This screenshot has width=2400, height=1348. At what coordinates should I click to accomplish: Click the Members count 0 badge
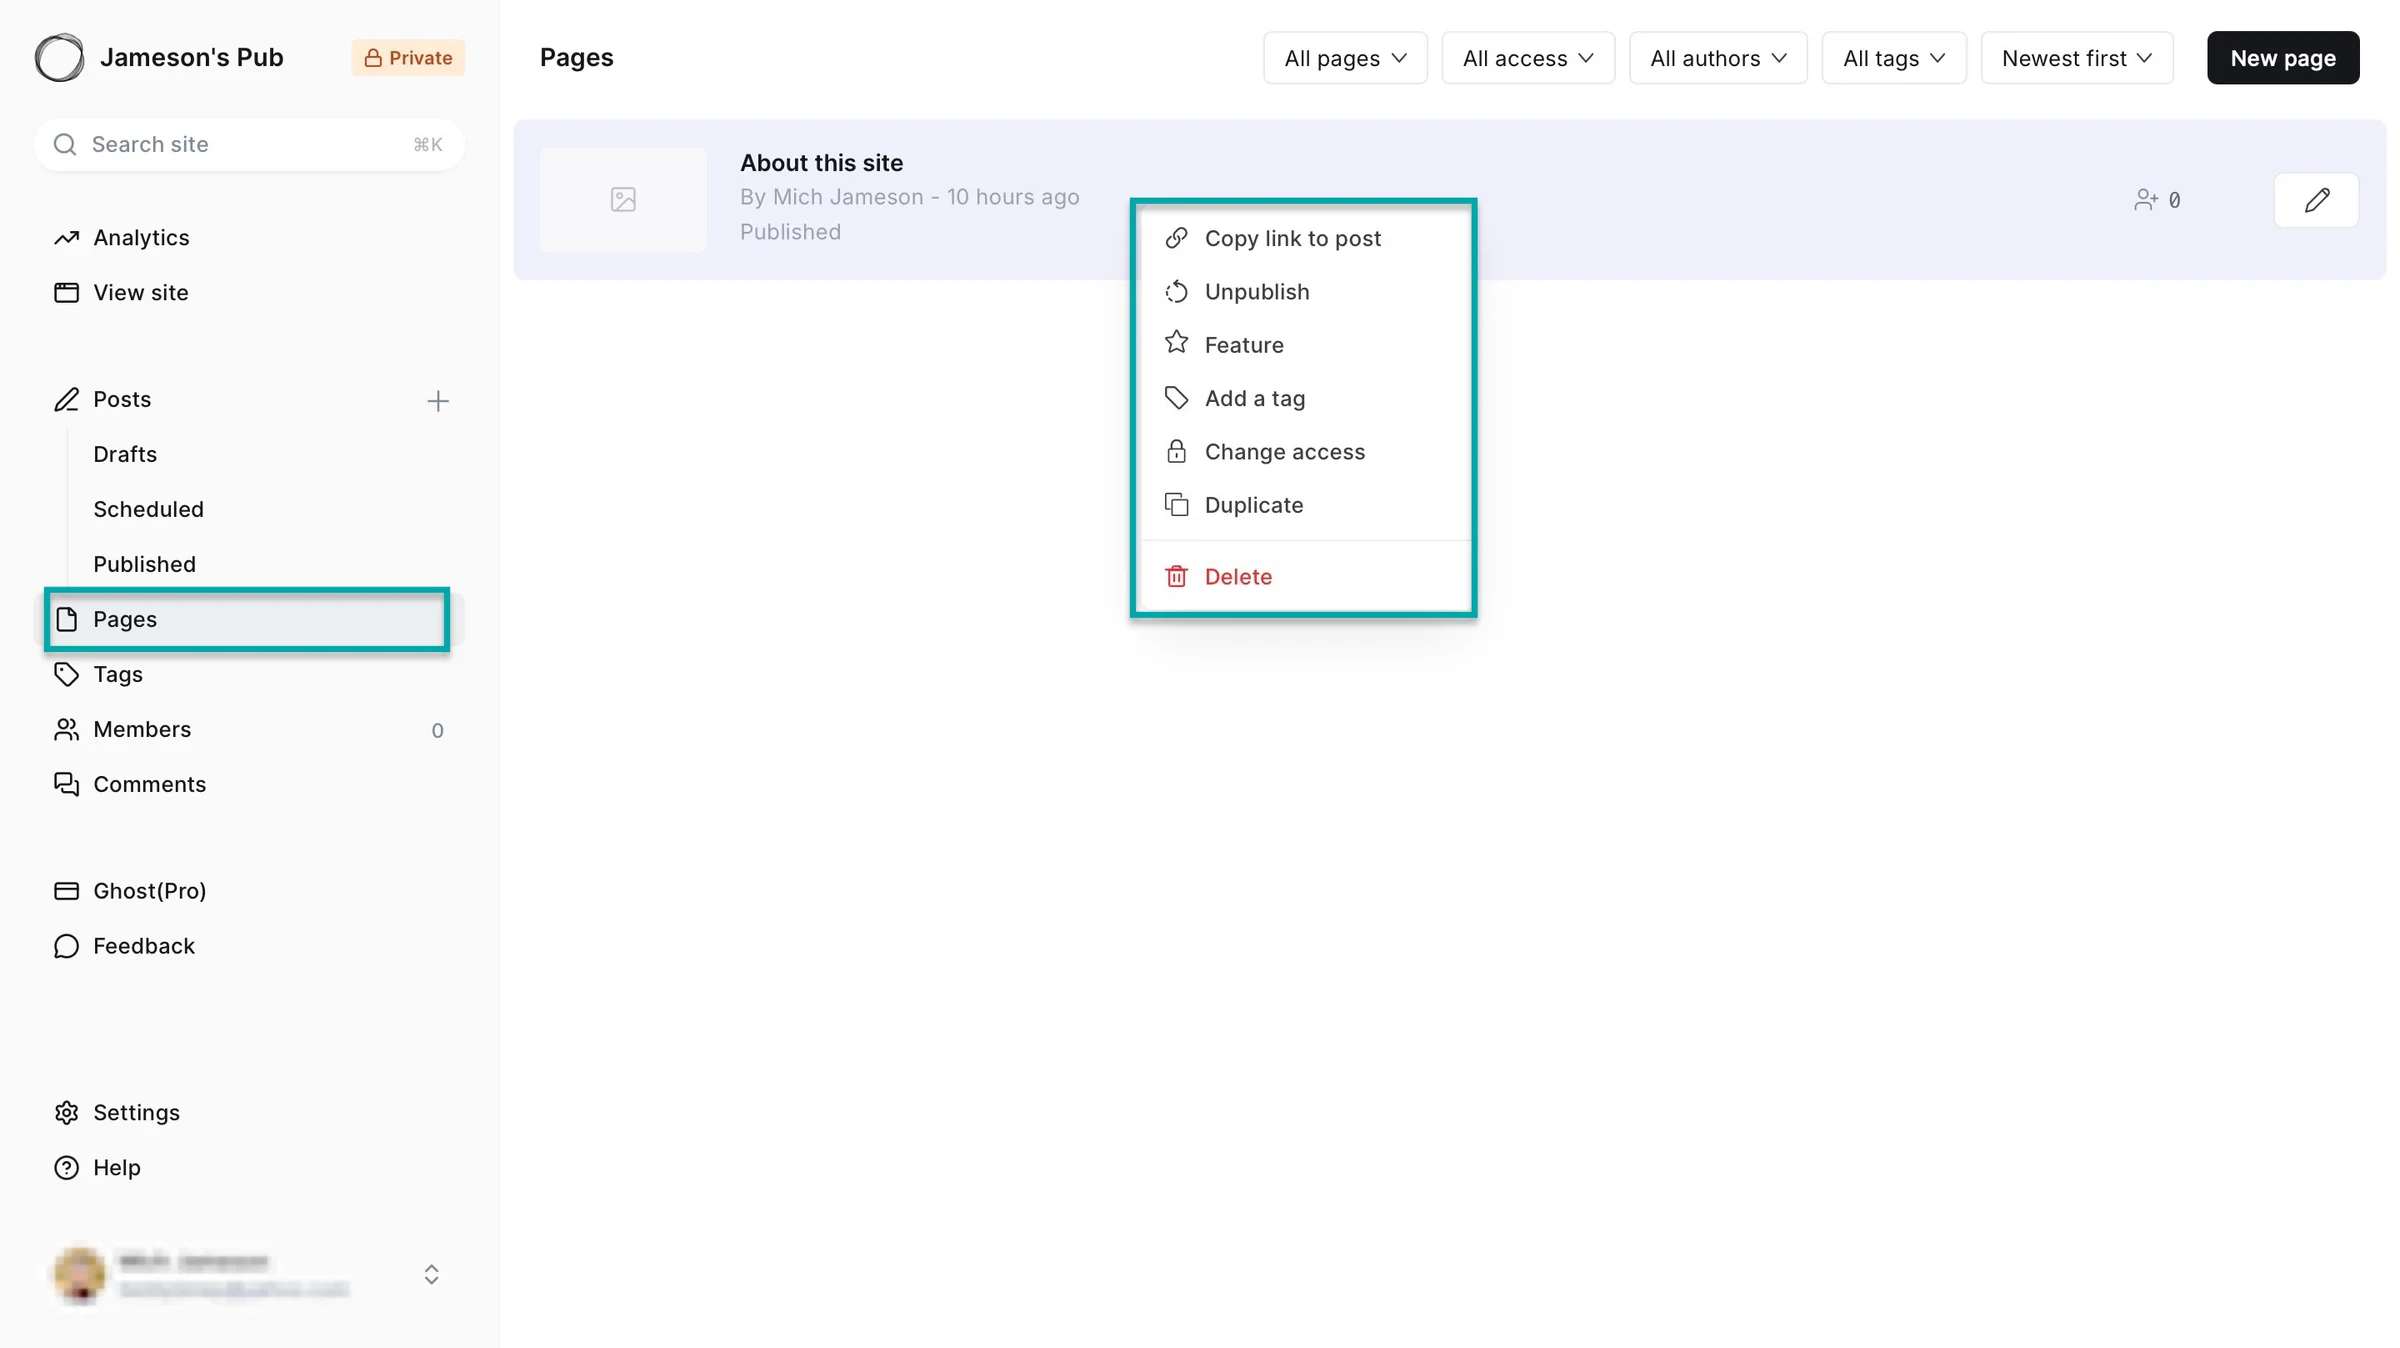click(x=437, y=731)
